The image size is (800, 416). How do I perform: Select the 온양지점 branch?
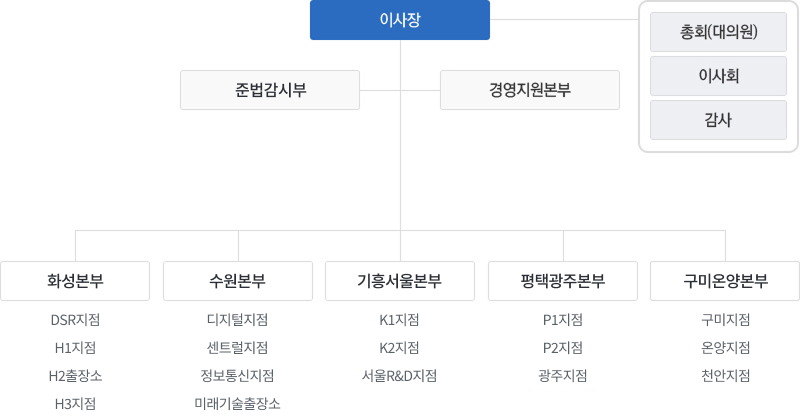725,348
